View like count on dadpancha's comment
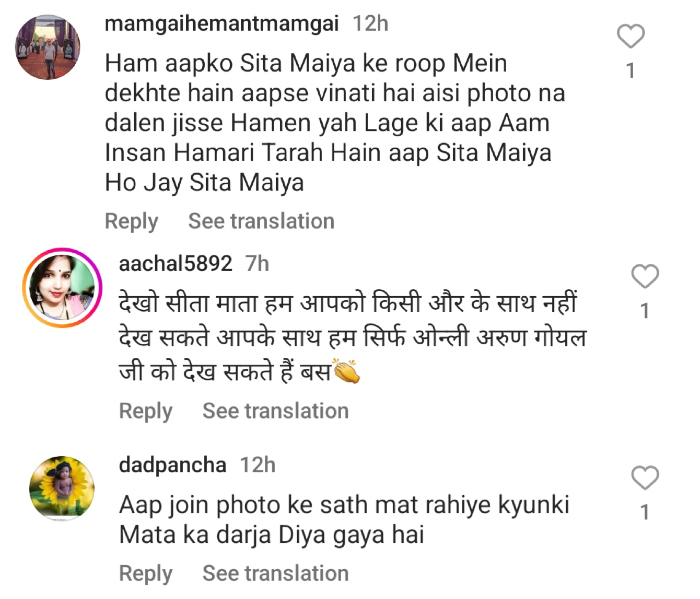 646,512
